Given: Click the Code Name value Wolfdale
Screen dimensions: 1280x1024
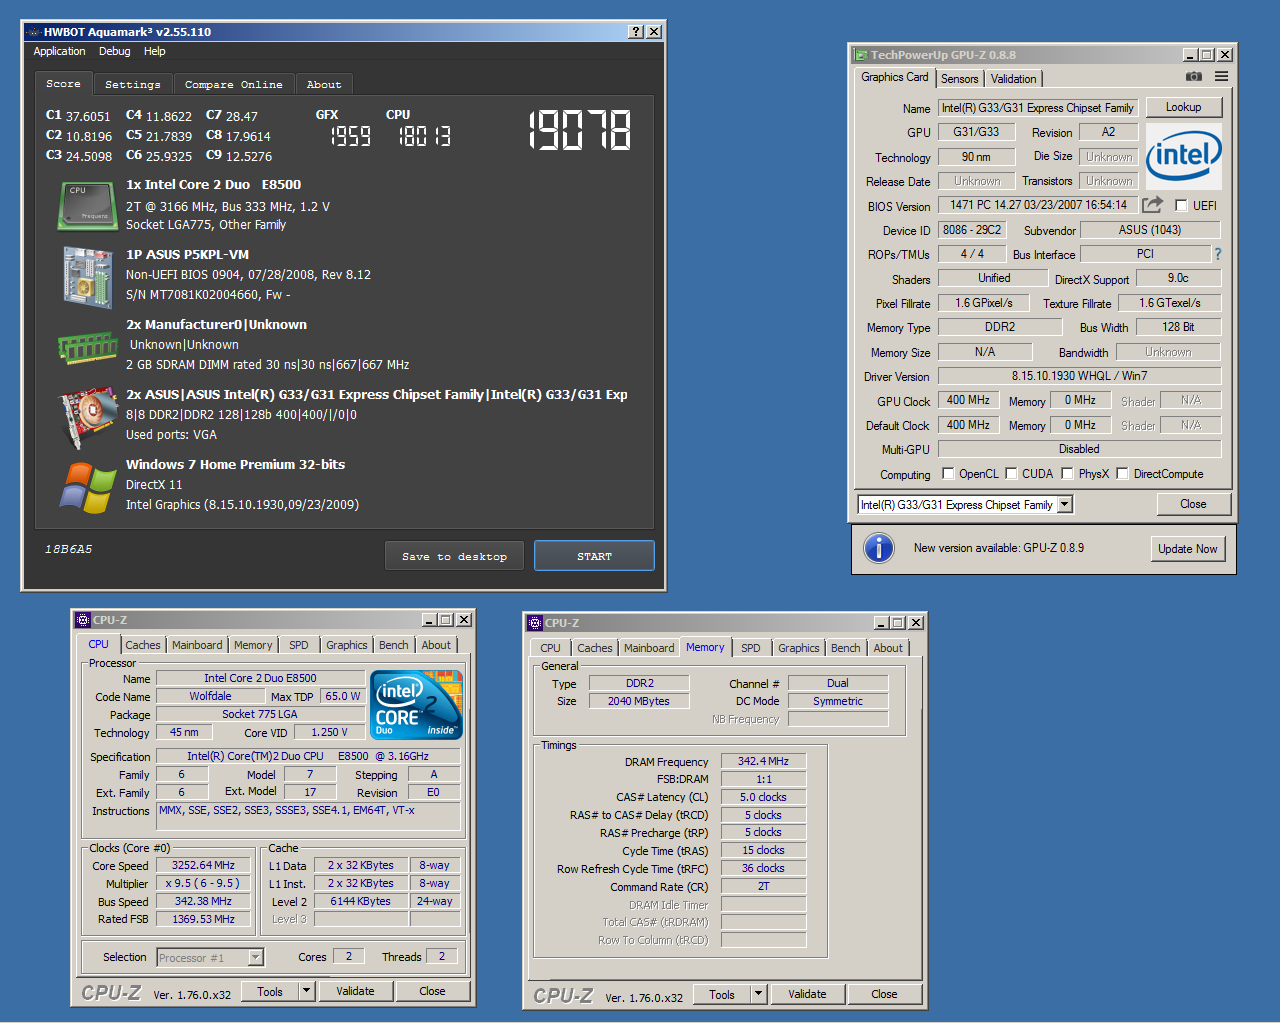Looking at the screenshot, I should (210, 697).
